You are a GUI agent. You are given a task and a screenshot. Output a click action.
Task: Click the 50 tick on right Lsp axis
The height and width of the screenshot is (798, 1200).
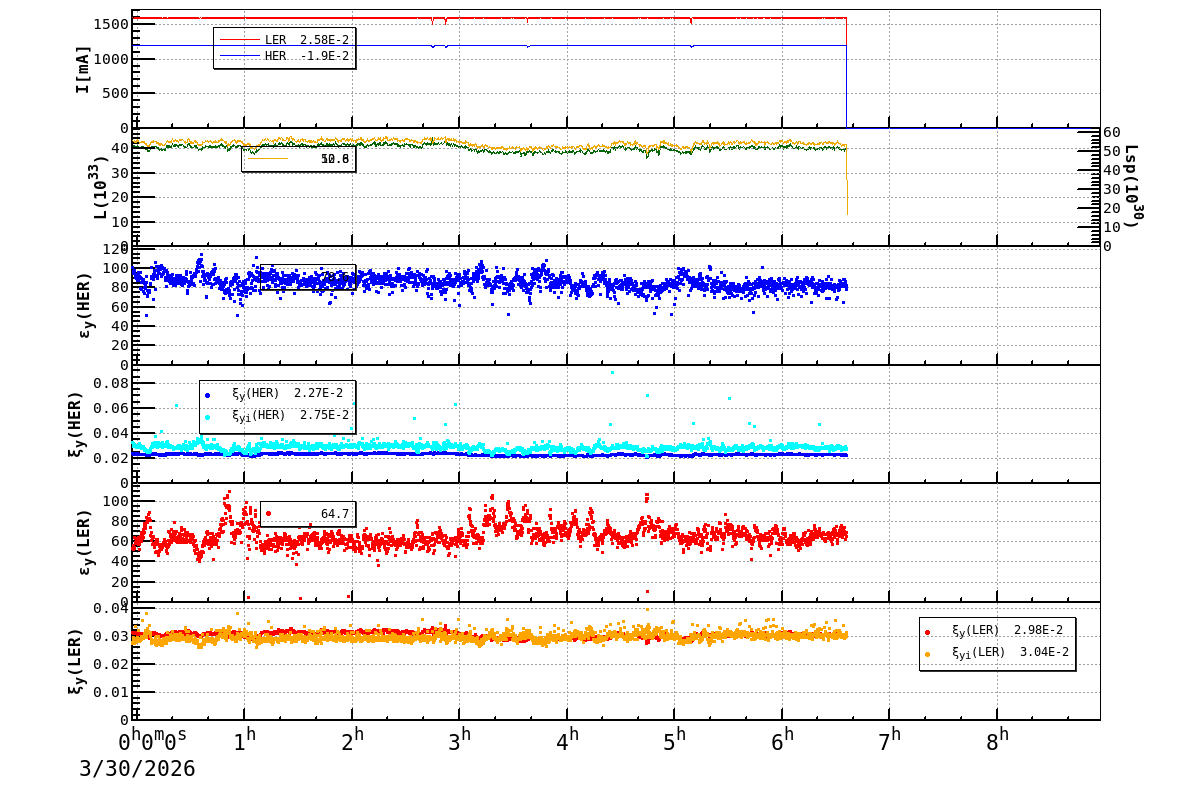pyautogui.click(x=1112, y=152)
